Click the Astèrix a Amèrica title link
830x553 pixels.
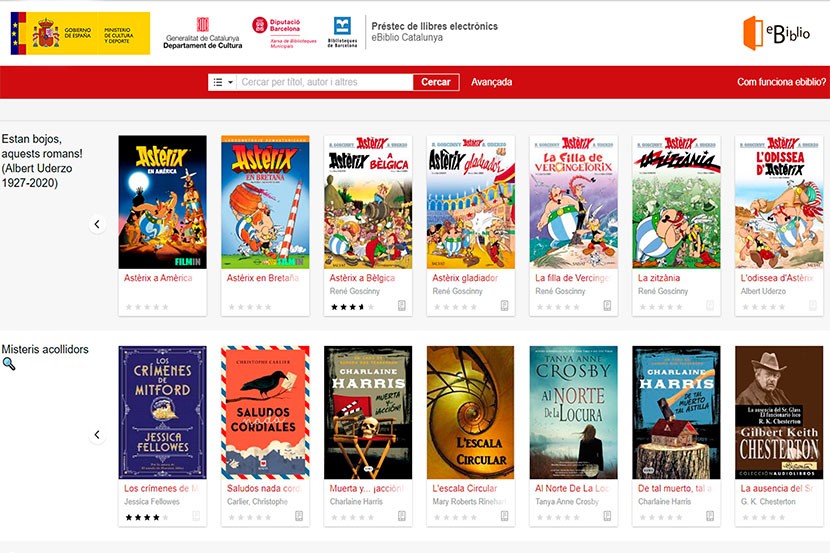coord(158,278)
